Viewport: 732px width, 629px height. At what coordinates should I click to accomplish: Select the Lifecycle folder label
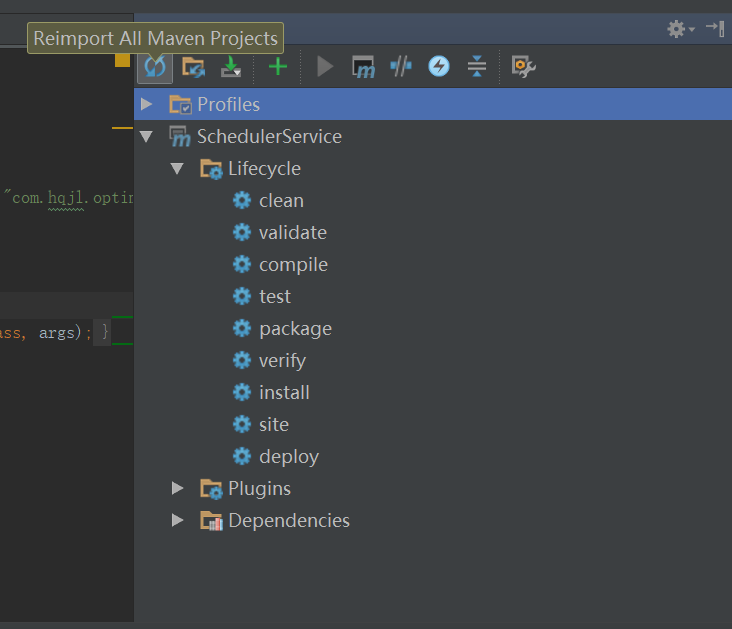[264, 169]
